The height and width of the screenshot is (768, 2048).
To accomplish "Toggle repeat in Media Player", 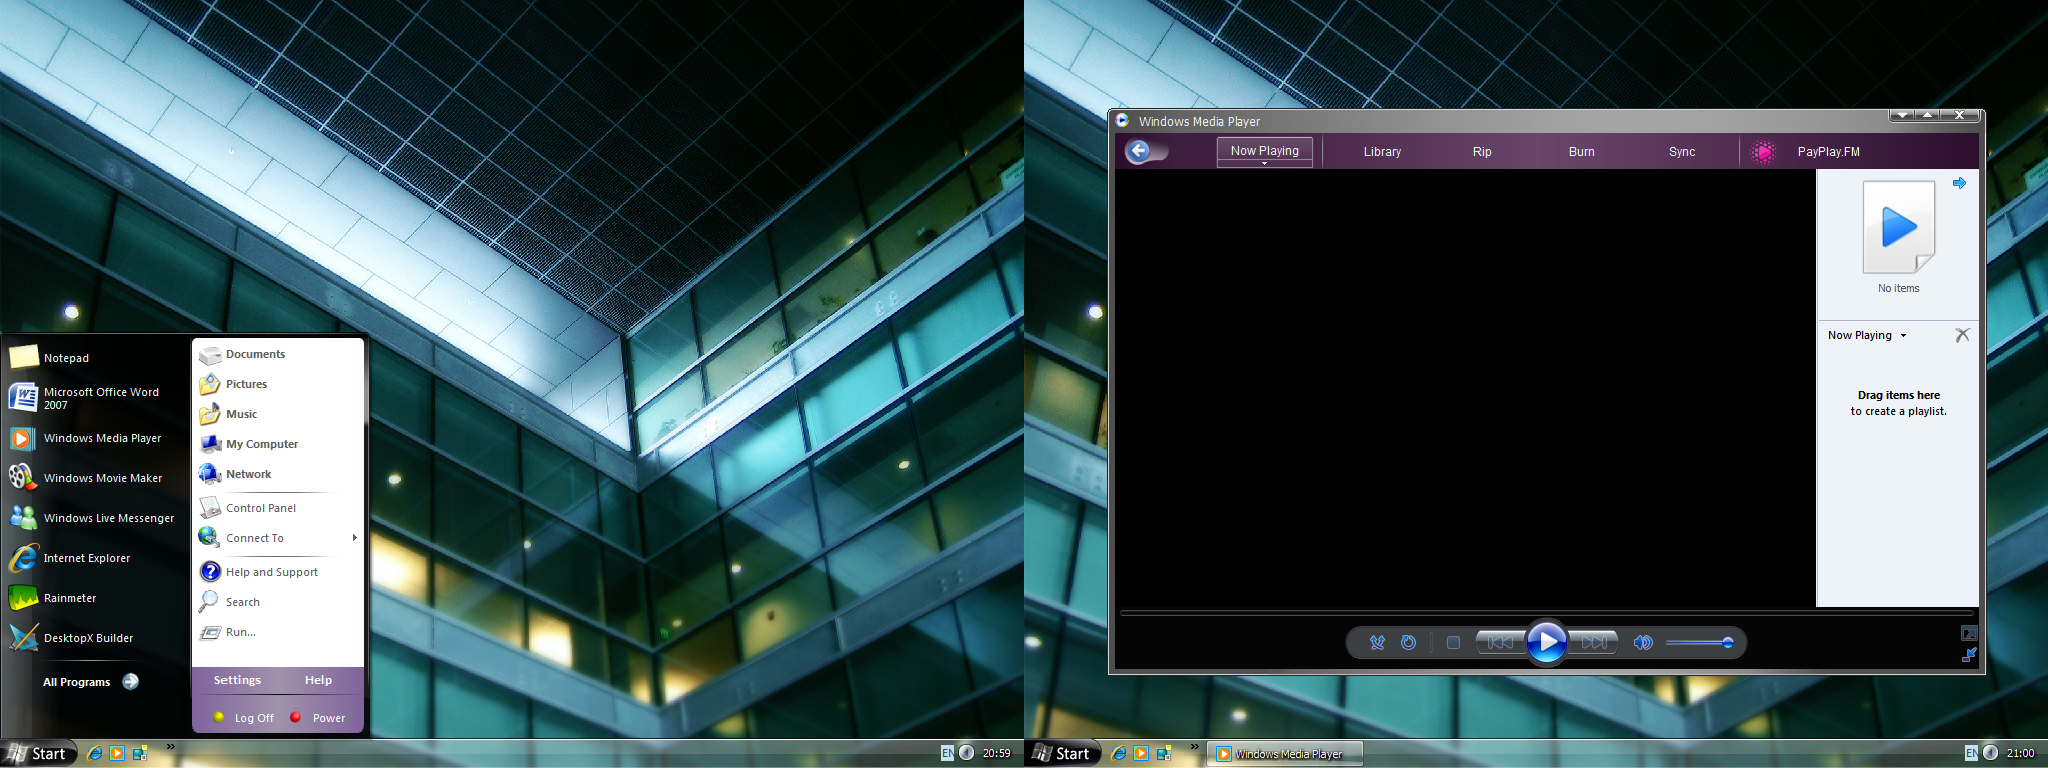I will pos(1408,642).
